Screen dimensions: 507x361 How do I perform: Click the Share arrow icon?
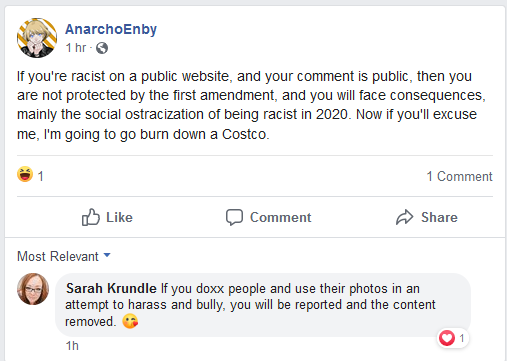[405, 217]
